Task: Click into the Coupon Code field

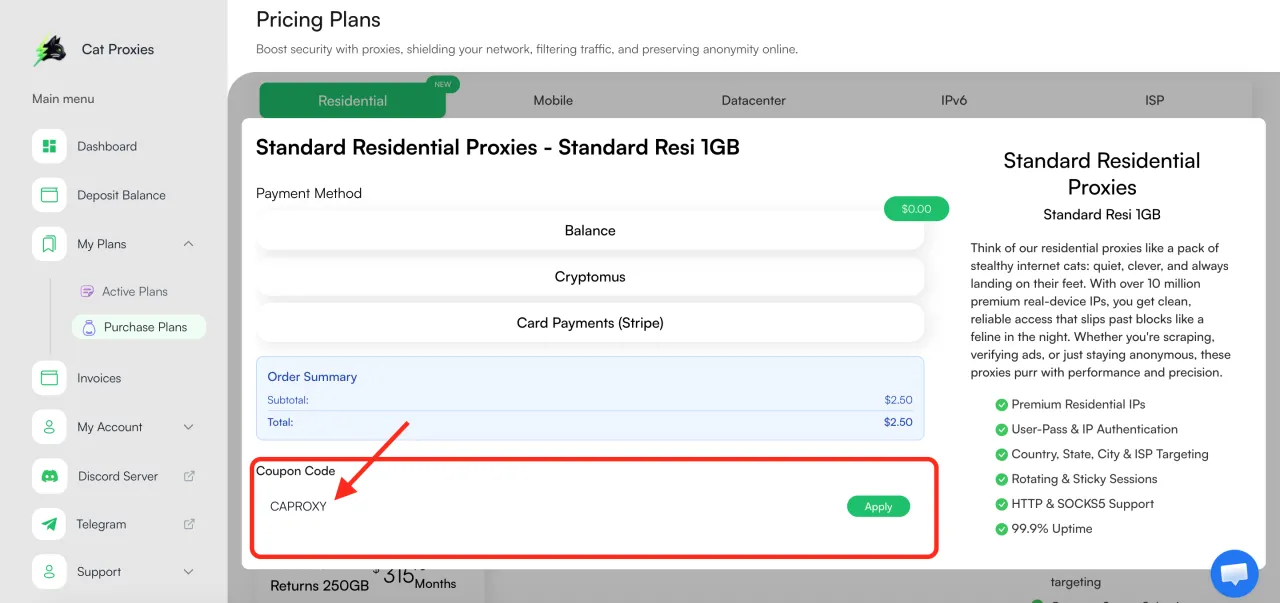Action: (550, 506)
